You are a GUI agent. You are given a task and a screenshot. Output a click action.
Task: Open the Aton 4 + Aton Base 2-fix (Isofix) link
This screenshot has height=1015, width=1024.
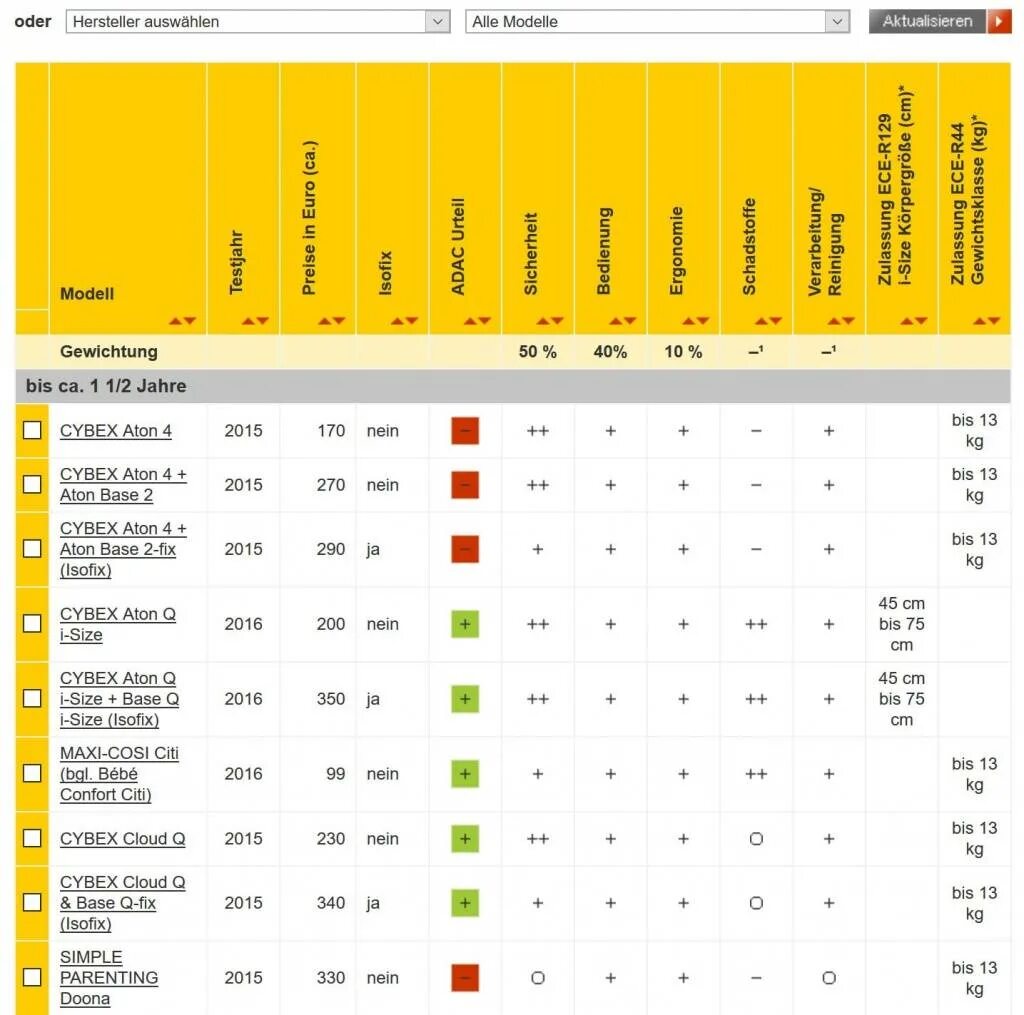click(x=123, y=549)
